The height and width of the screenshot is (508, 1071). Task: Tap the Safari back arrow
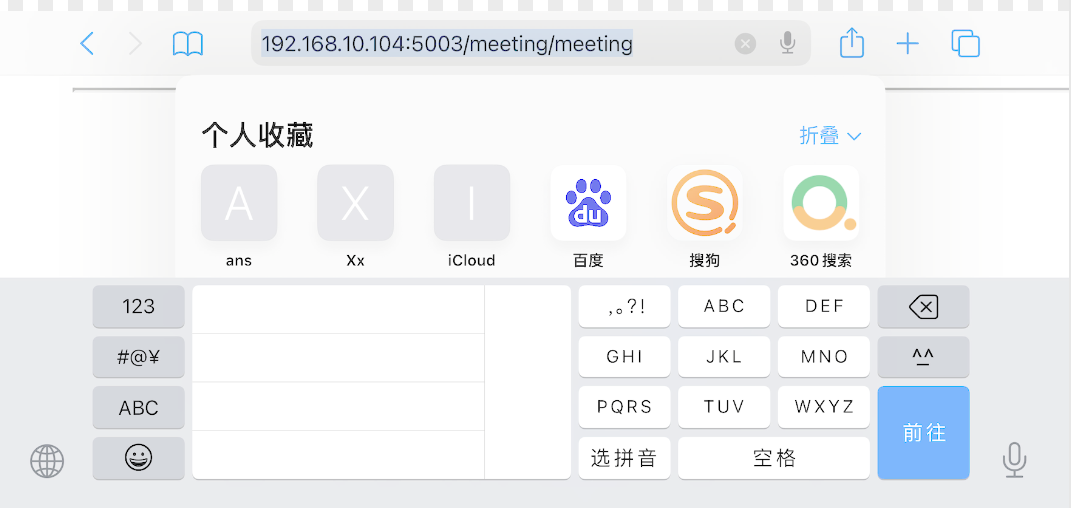88,44
